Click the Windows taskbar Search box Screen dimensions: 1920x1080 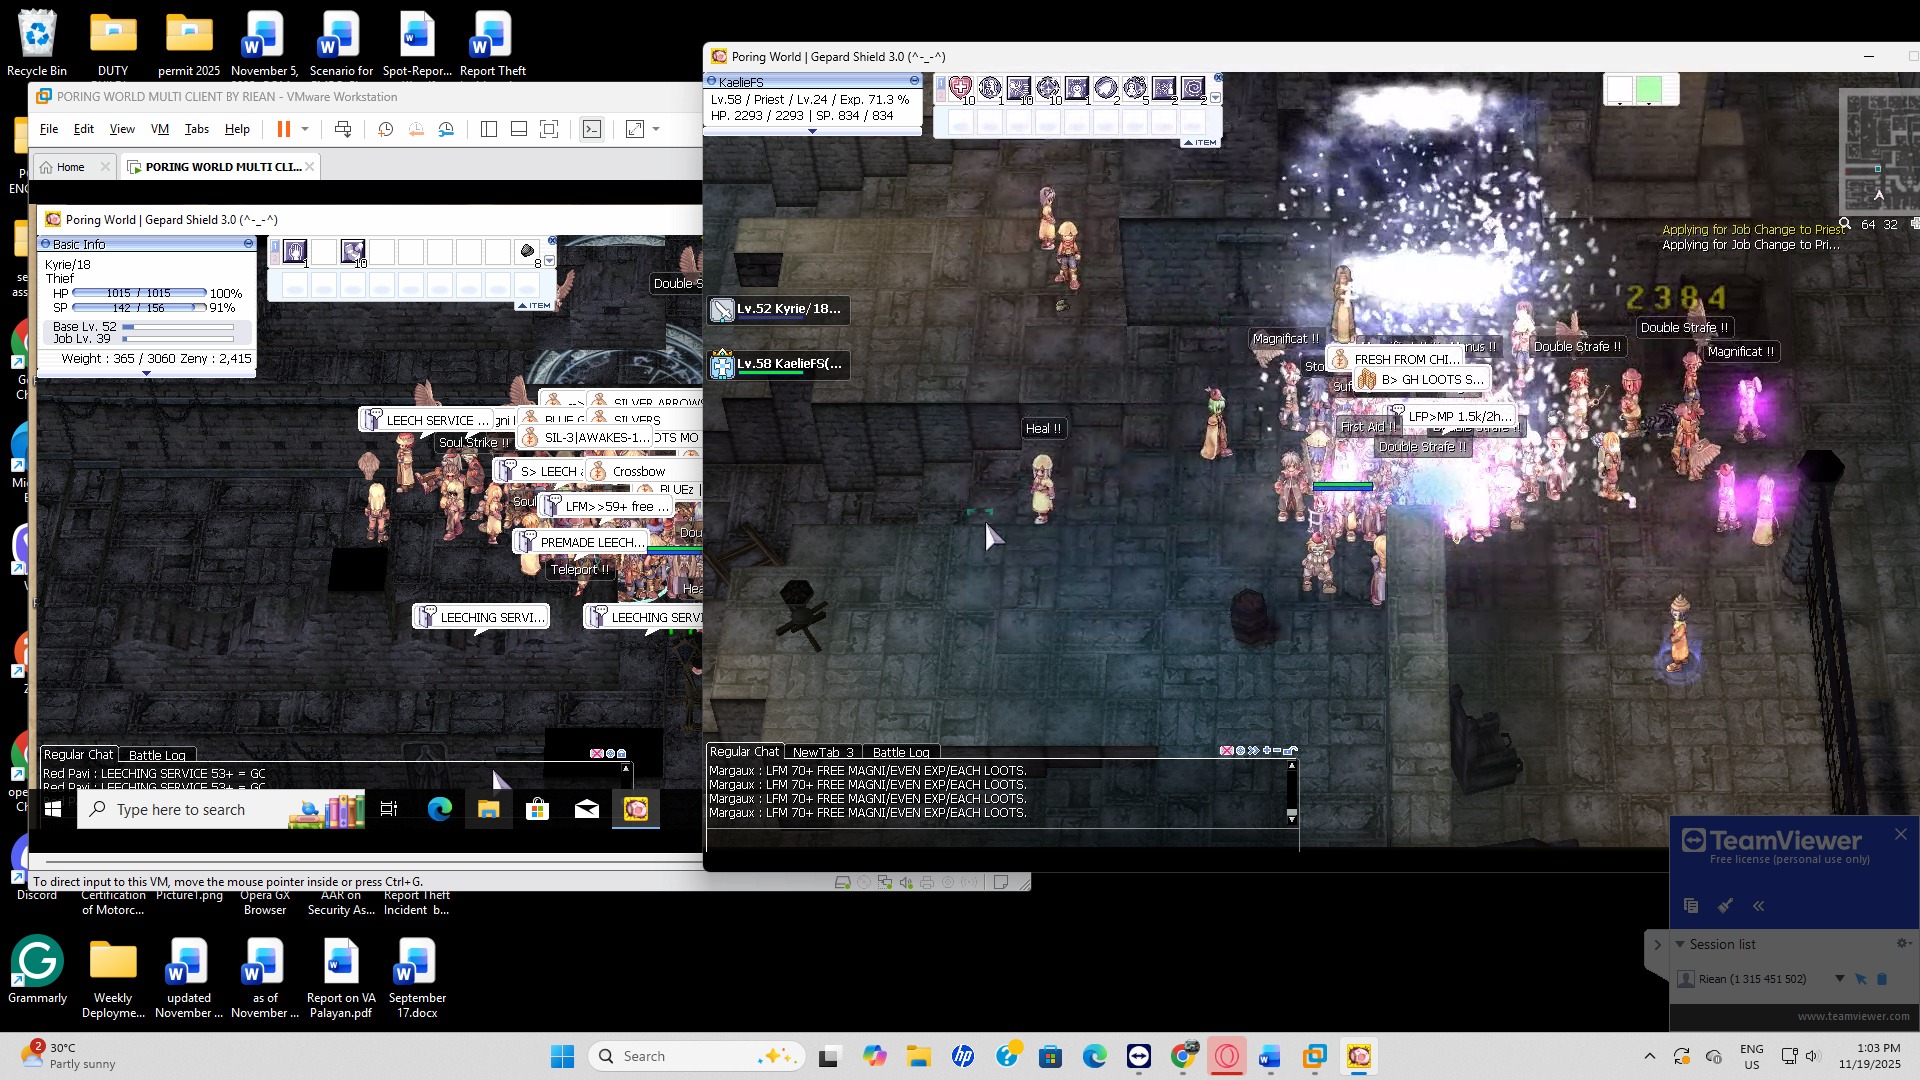click(697, 1056)
